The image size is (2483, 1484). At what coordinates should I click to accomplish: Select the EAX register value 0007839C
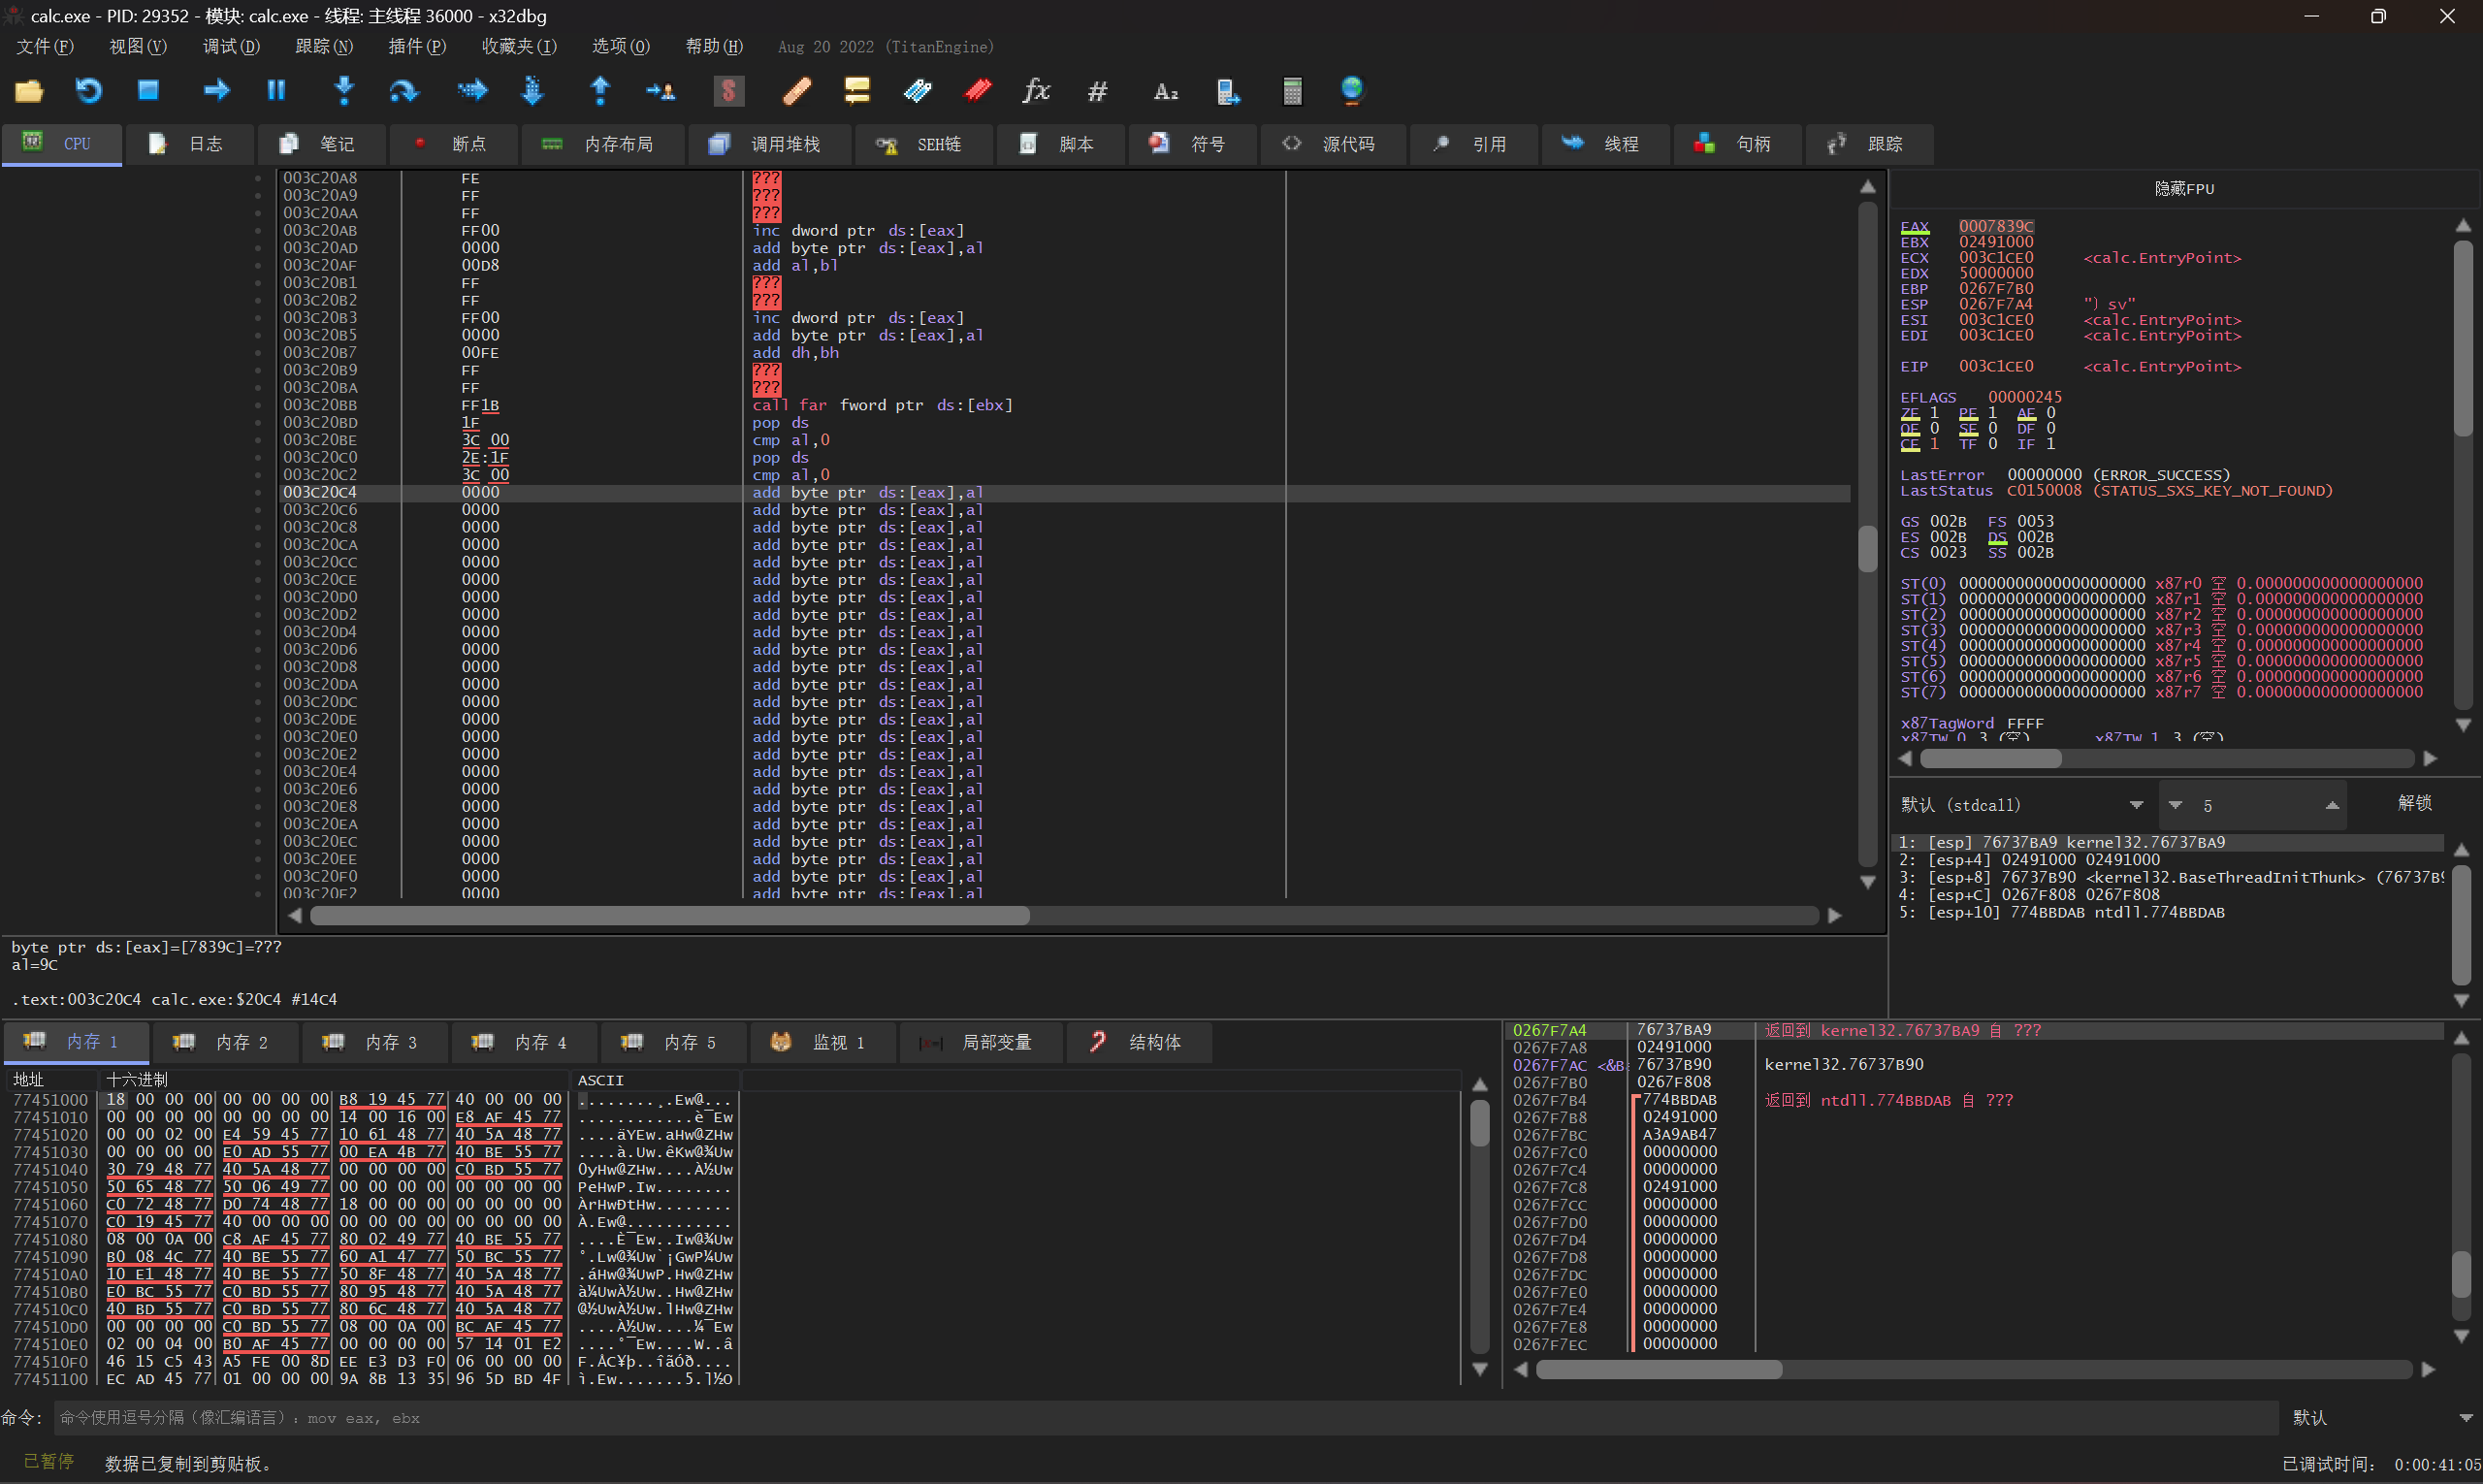pyautogui.click(x=1996, y=227)
